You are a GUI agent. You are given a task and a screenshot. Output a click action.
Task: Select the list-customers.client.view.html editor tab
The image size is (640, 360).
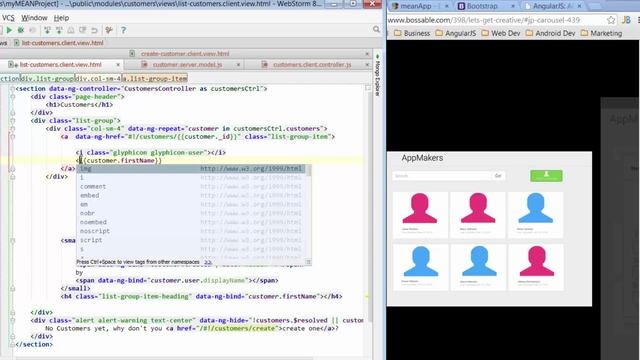pos(60,64)
